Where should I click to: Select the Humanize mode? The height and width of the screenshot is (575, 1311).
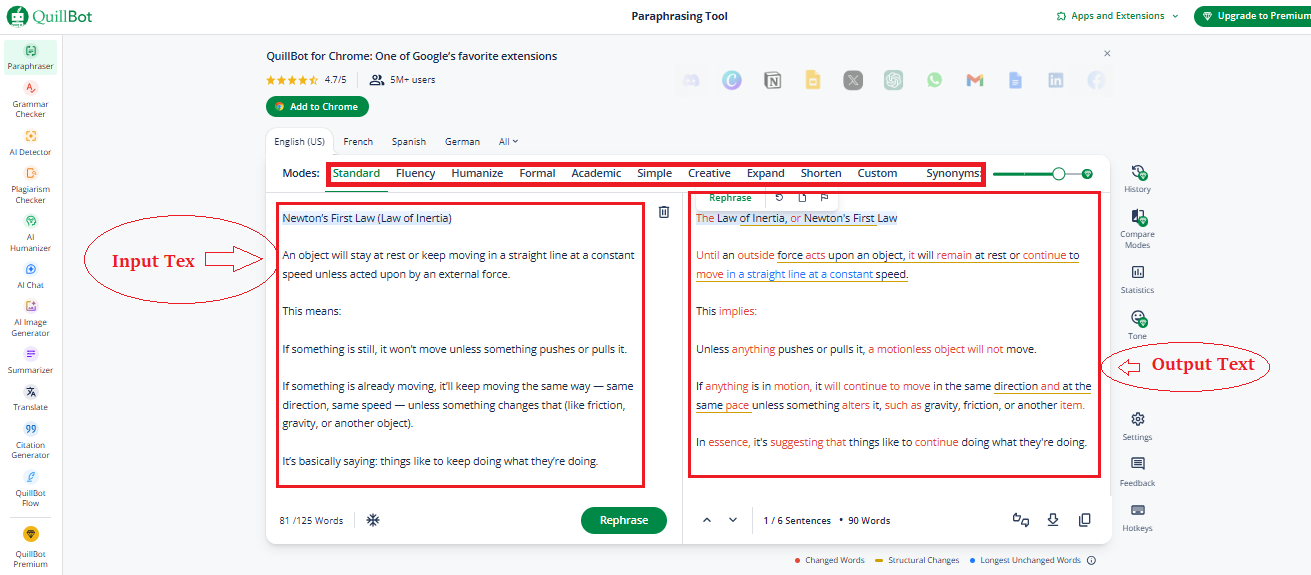(x=477, y=173)
